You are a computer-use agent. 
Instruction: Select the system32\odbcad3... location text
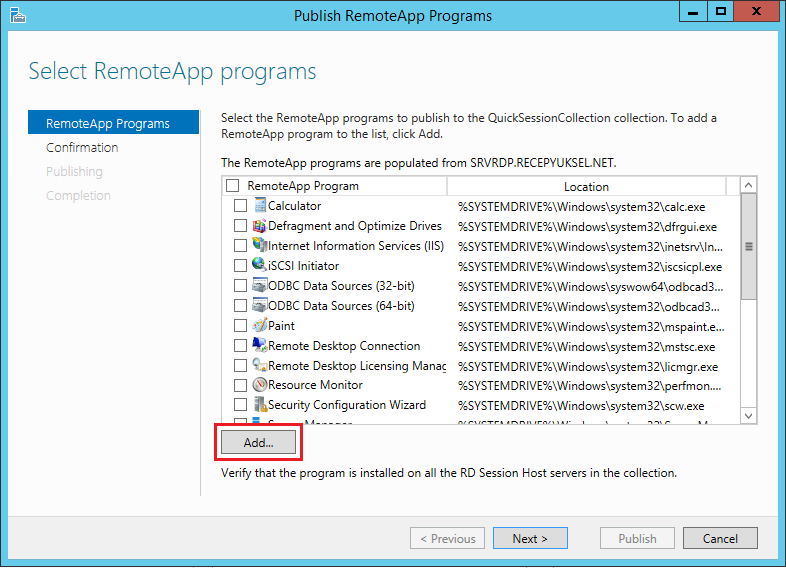(x=588, y=307)
